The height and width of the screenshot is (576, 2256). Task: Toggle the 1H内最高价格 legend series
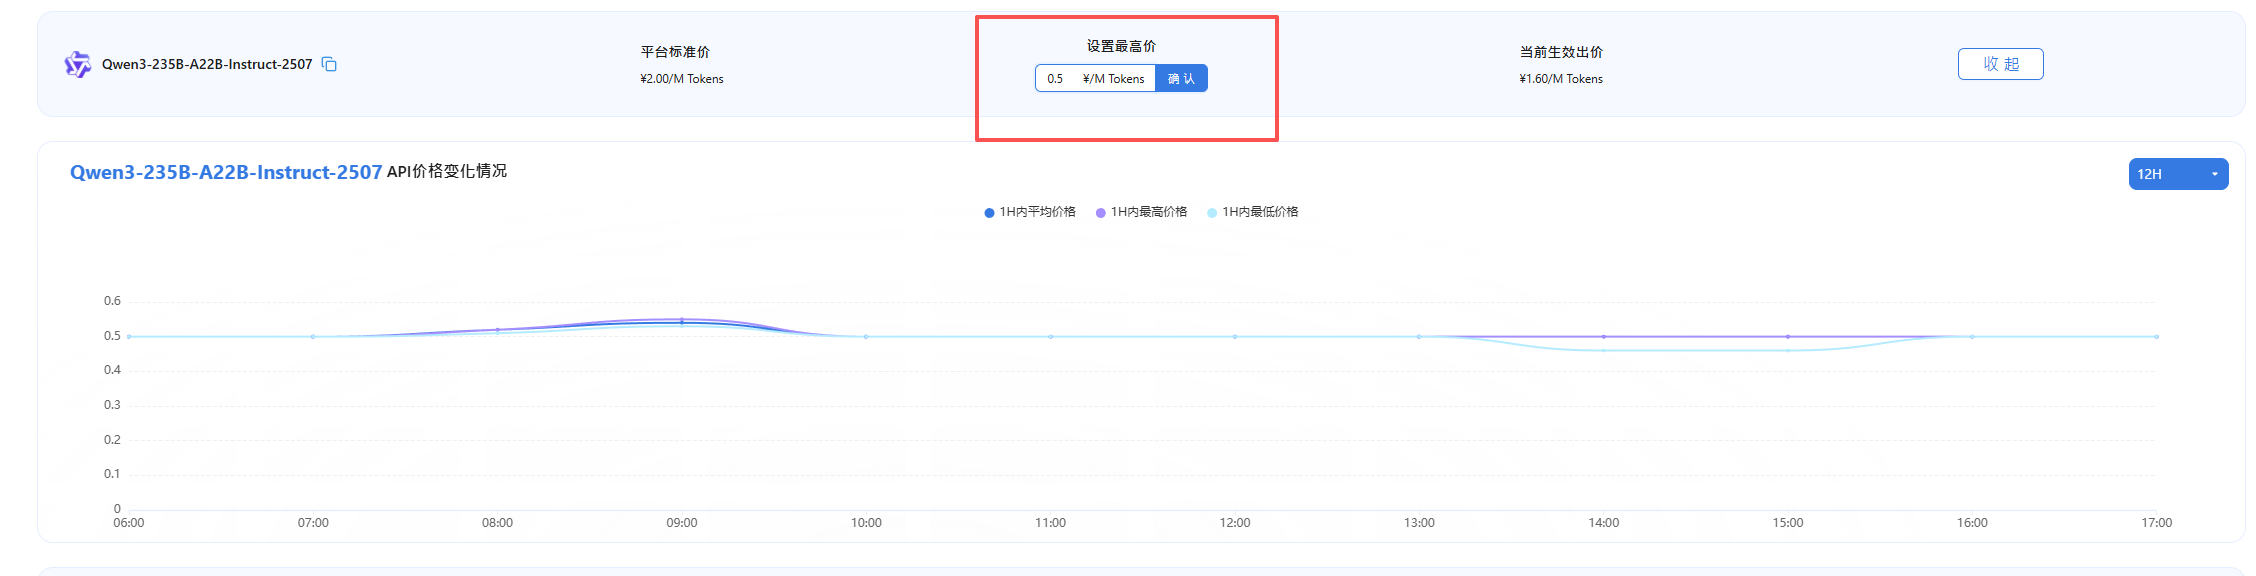coord(1141,212)
